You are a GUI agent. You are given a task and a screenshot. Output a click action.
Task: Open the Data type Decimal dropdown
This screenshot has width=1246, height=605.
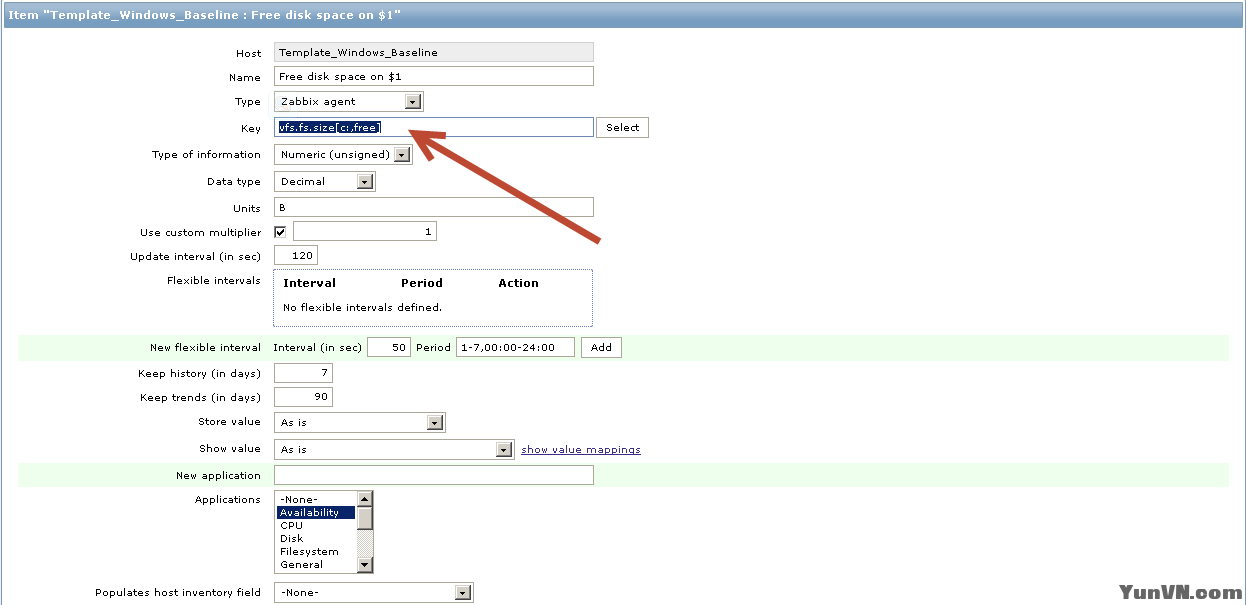point(324,182)
